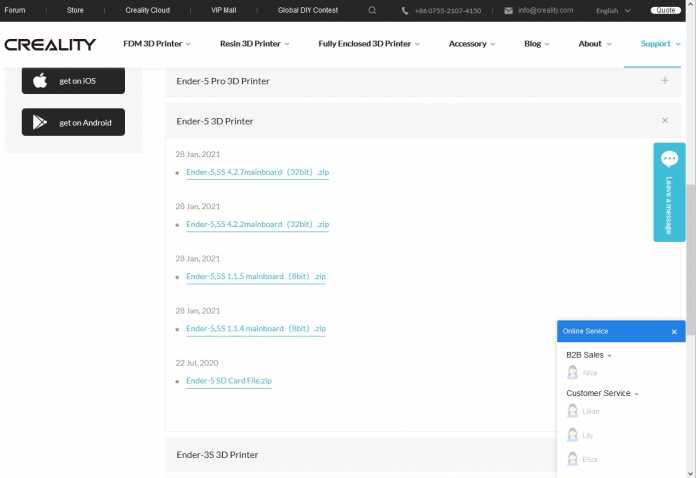Click the chat bubble icon on Leave a message
Viewport: 696px width, 478px height.
(669, 158)
